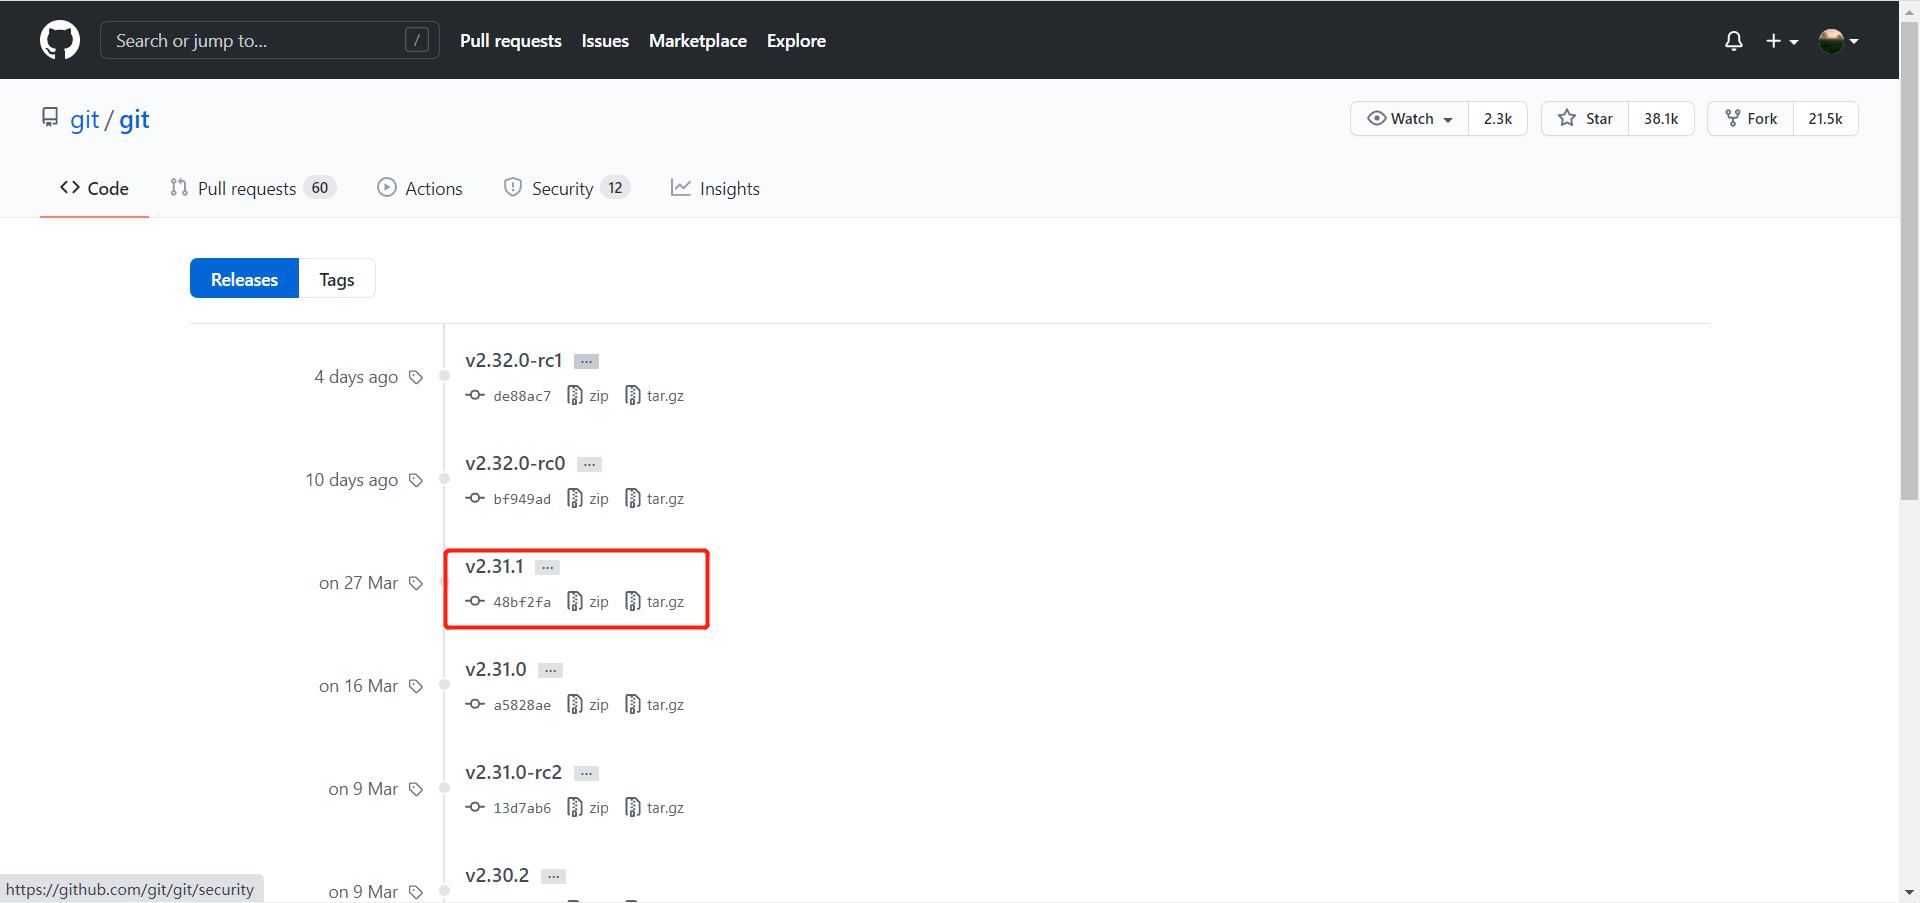Click the scrollbar down arrow
Viewport: 1920px width, 903px height.
pyautogui.click(x=1909, y=892)
